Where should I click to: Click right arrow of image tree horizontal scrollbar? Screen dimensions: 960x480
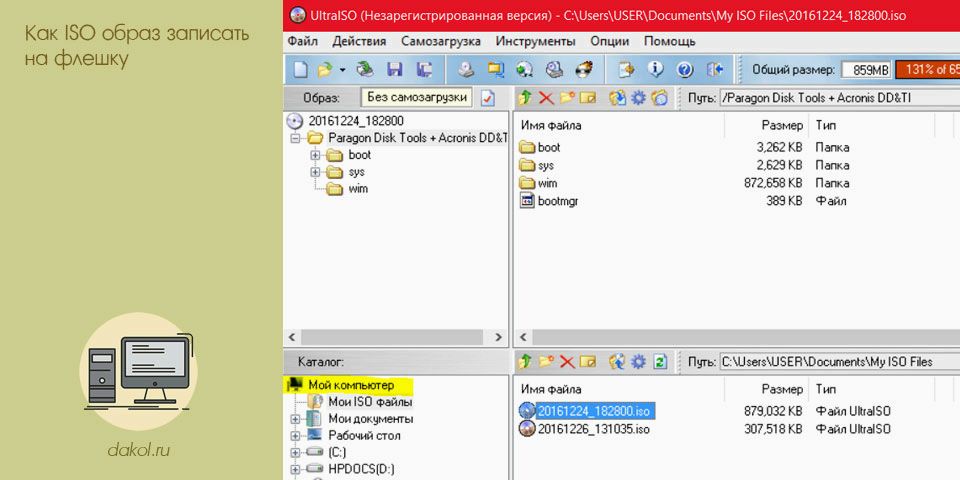tap(499, 337)
